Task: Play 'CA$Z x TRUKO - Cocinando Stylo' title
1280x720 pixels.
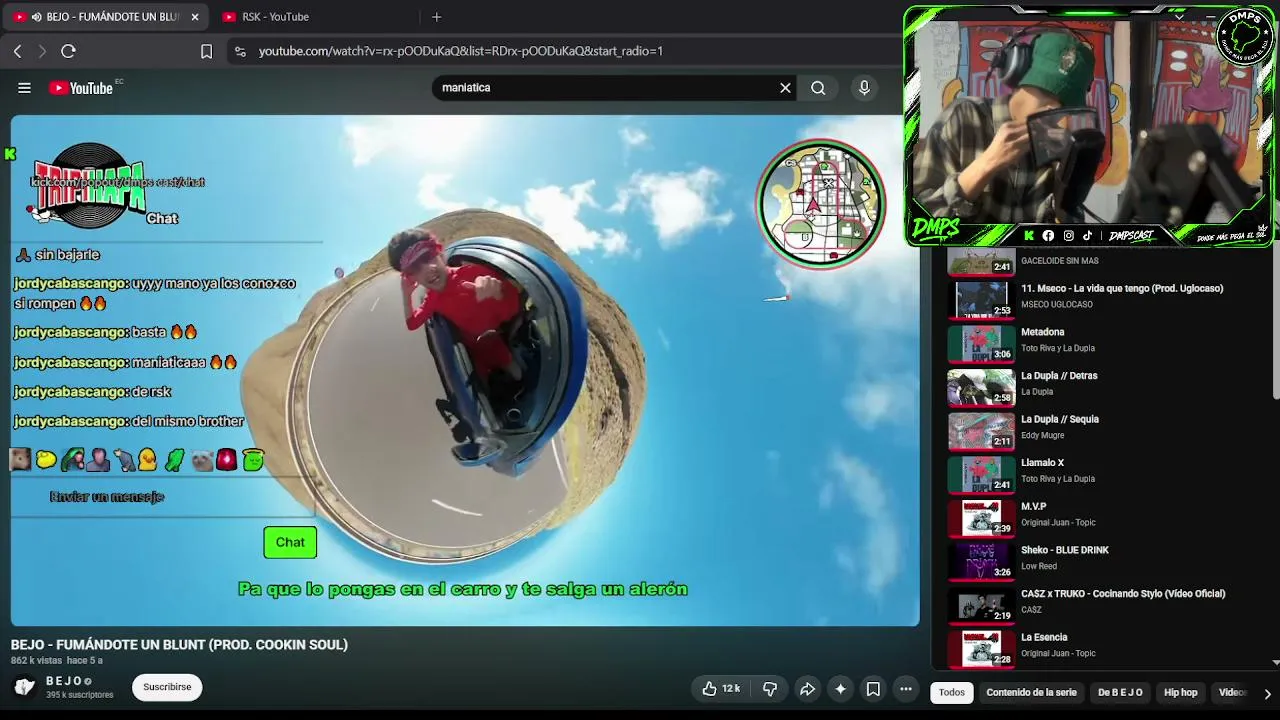Action: click(1123, 594)
